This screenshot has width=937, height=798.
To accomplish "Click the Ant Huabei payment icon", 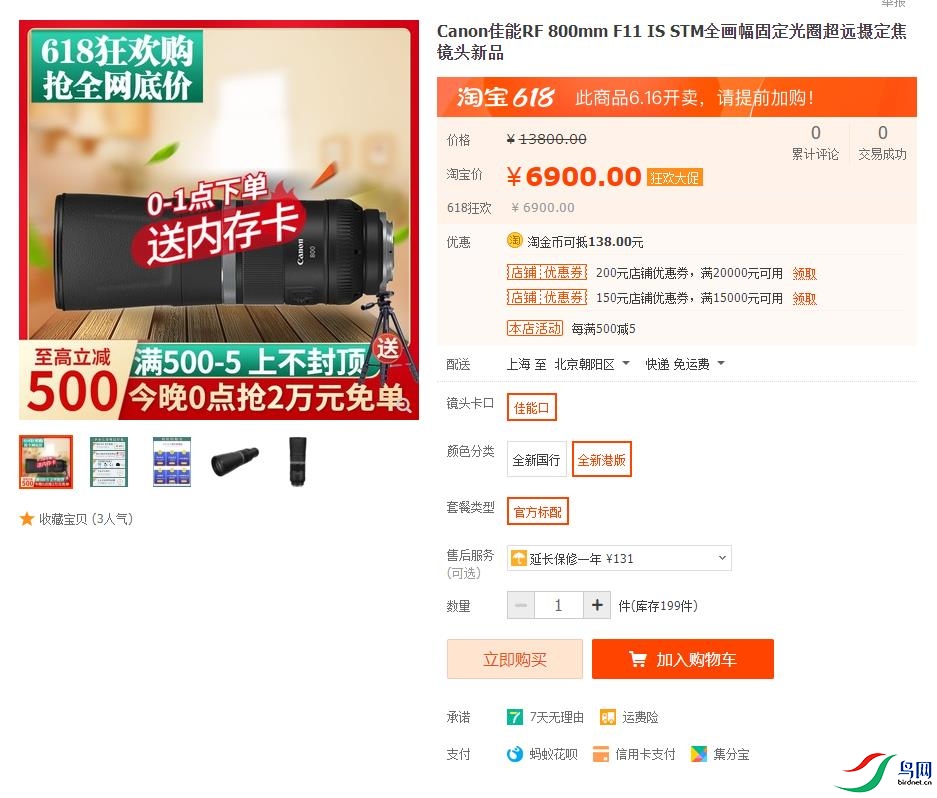I will click(515, 754).
